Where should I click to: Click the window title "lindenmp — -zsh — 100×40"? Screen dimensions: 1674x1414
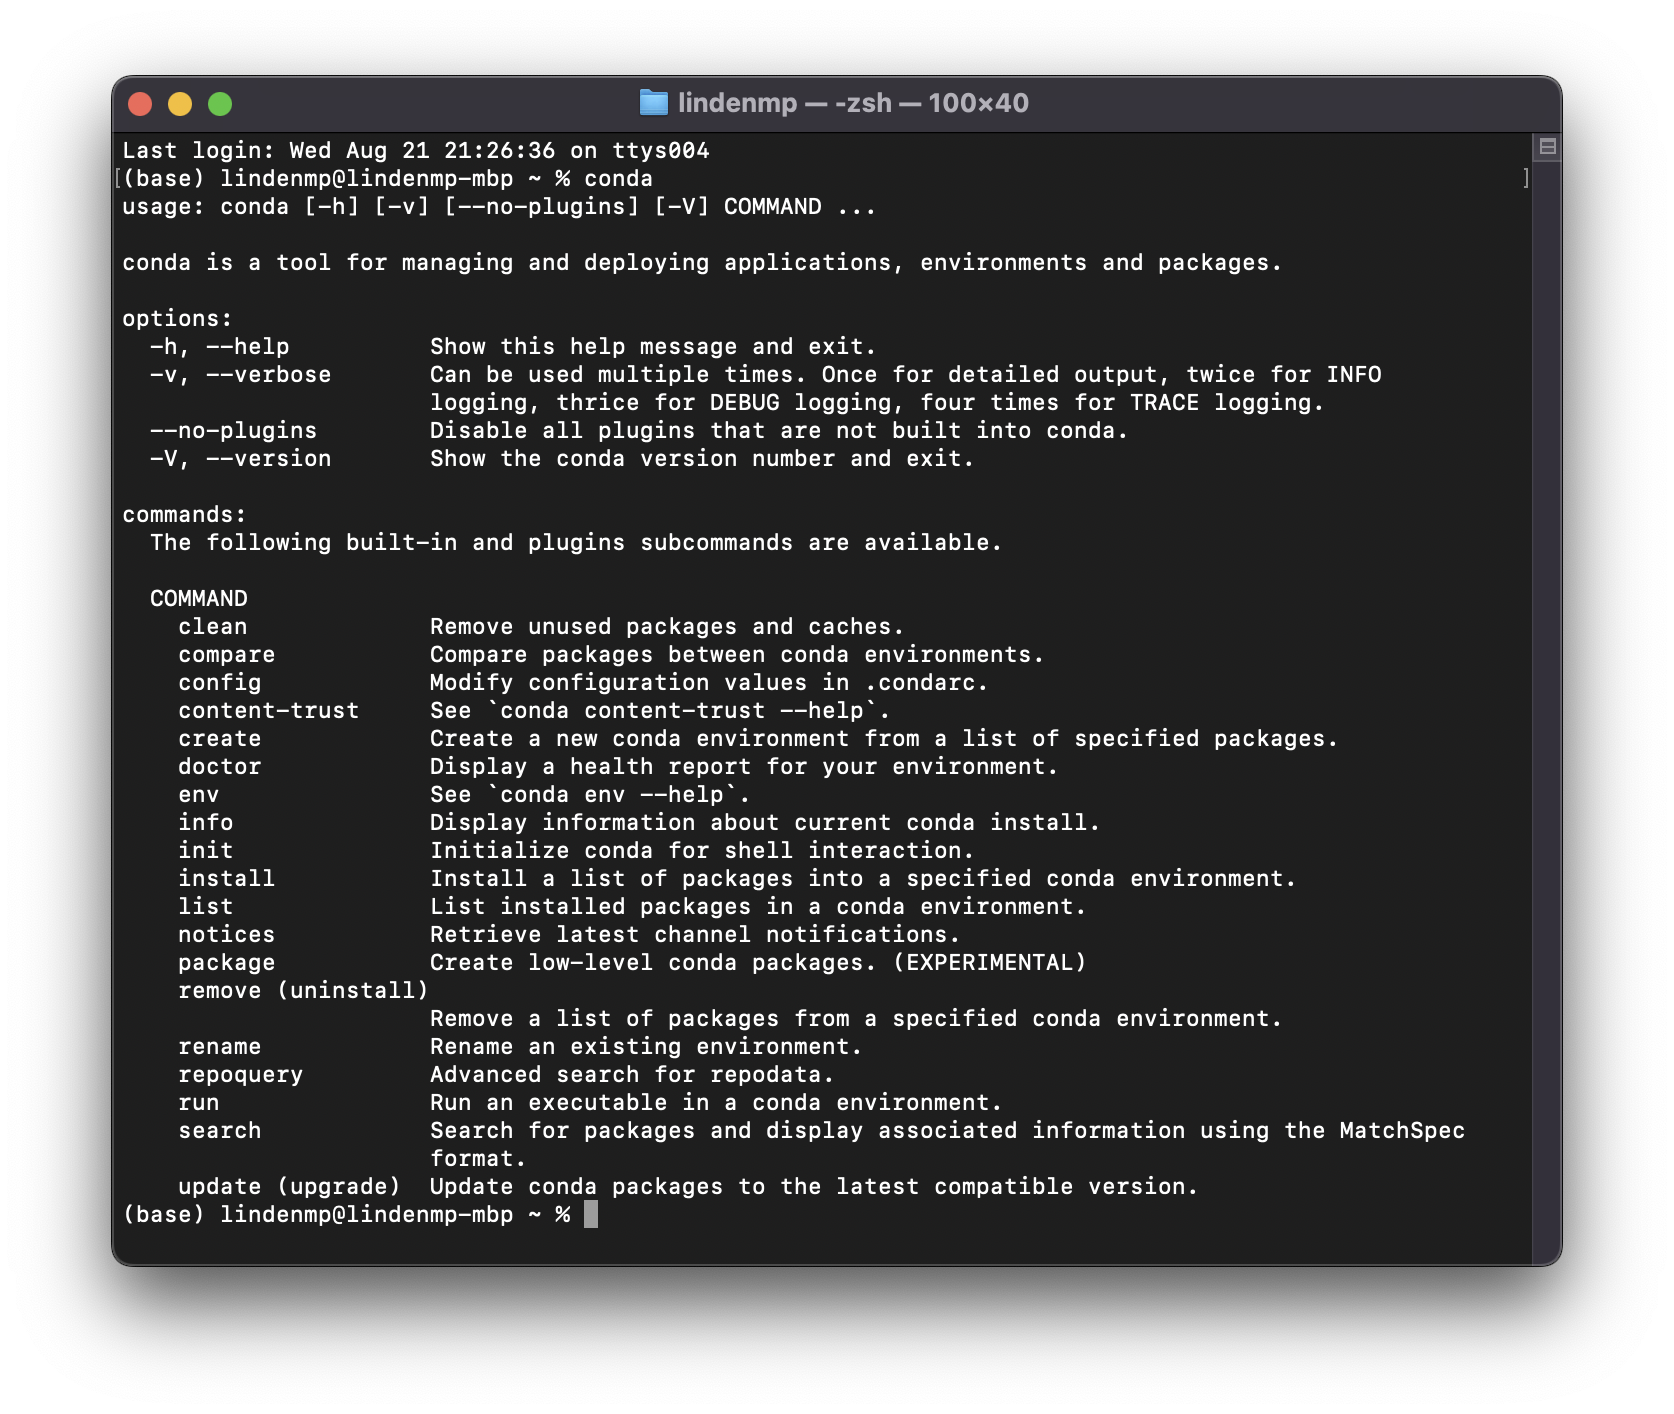tap(852, 103)
